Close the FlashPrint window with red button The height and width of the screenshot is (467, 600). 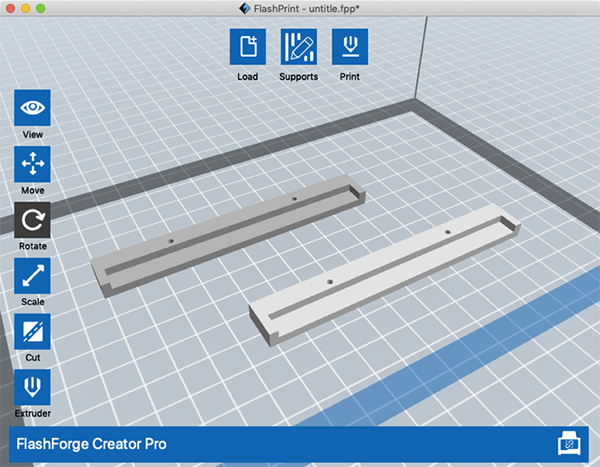pos(13,8)
